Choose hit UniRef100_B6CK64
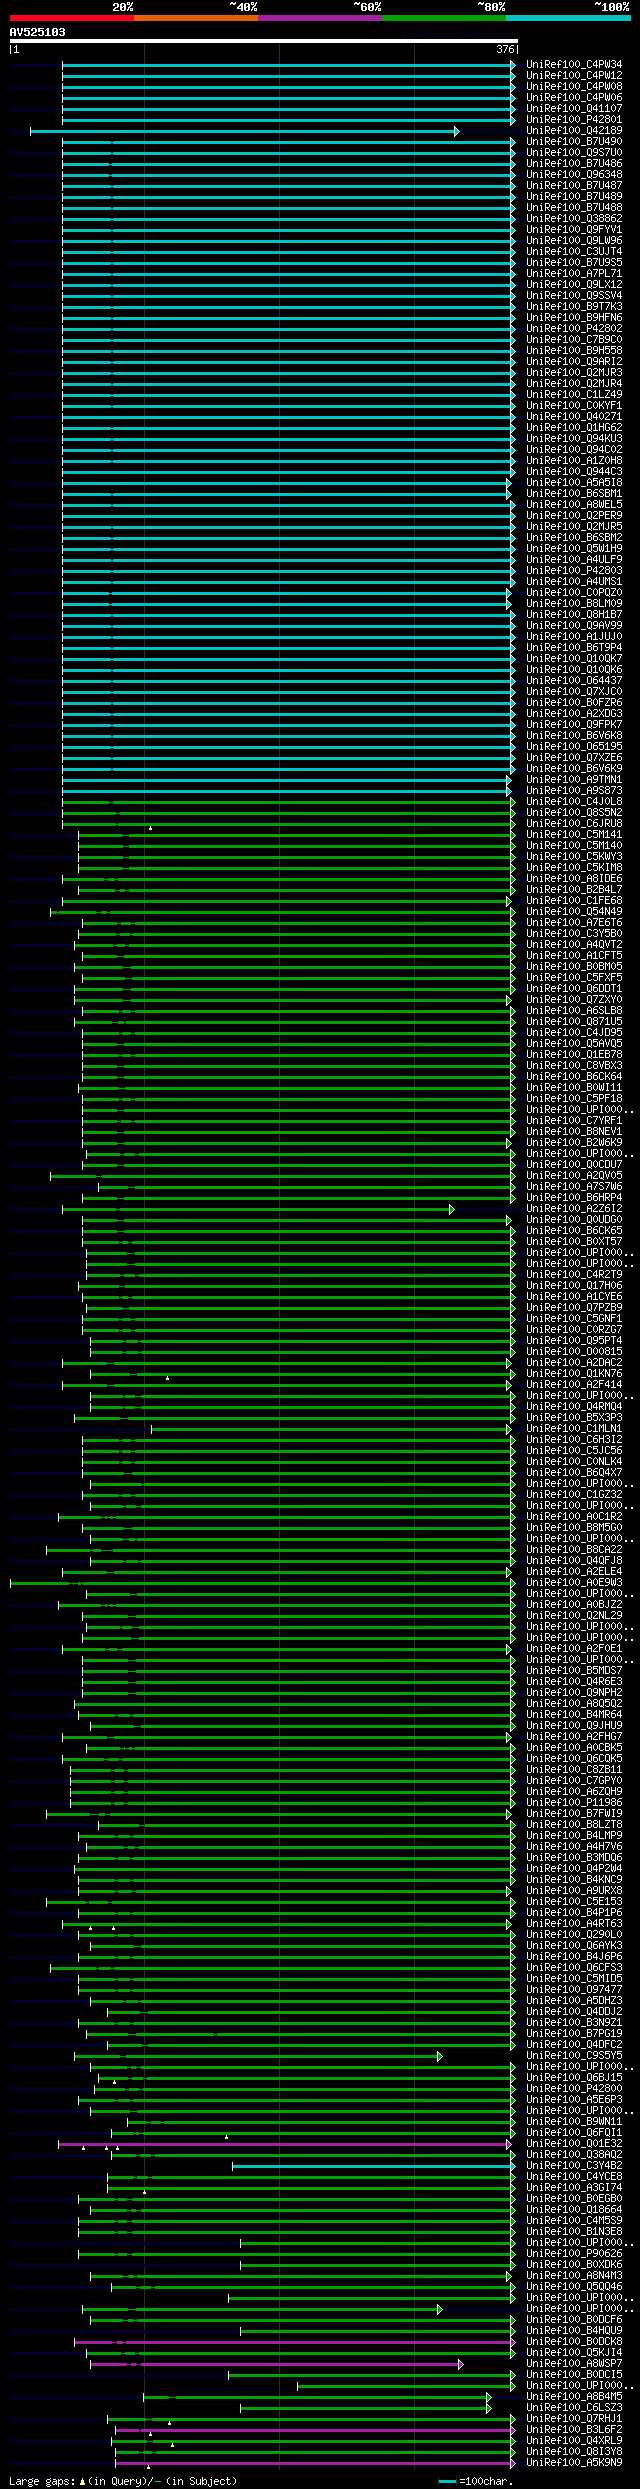This screenshot has width=640, height=2489. (x=574, y=1077)
